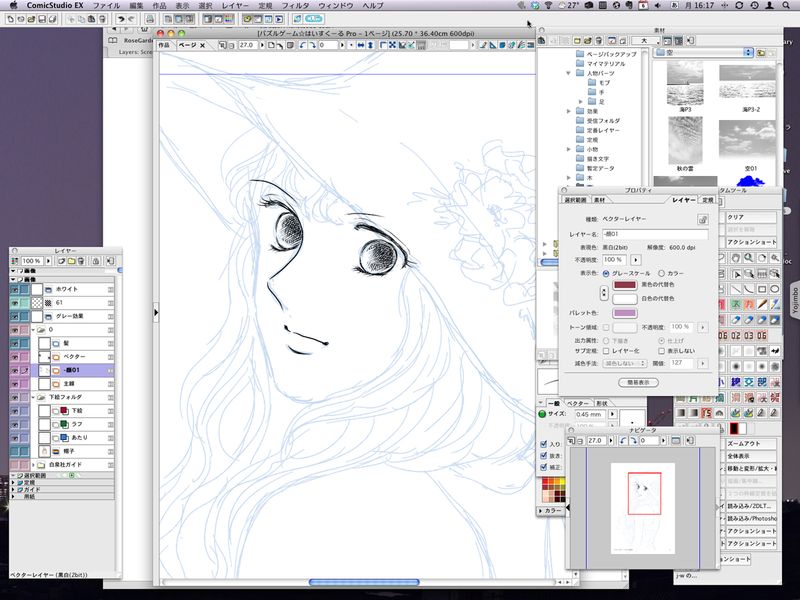Click the Undo arrow in the main toolbar

tap(121, 19)
